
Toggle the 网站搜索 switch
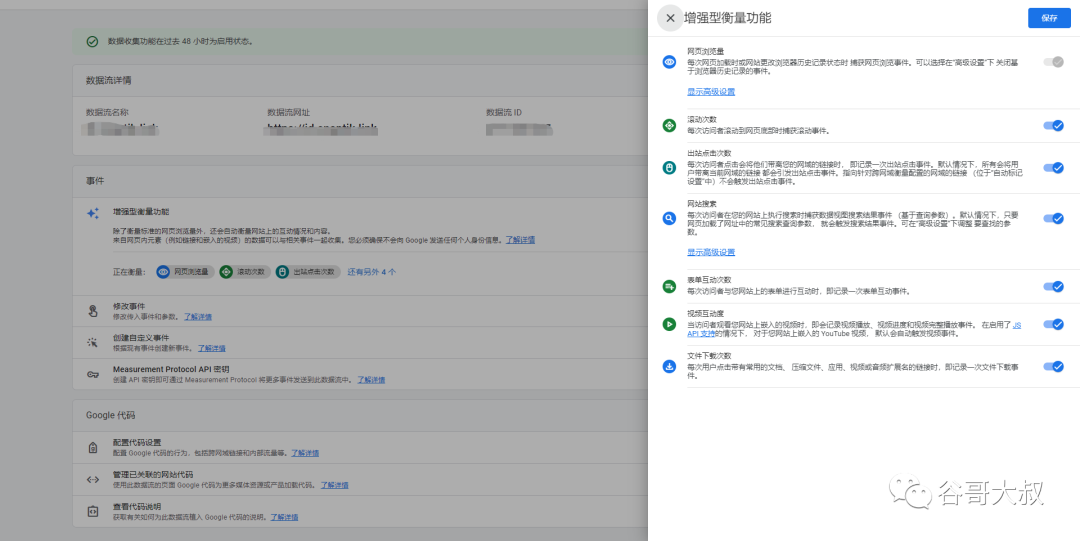1053,218
